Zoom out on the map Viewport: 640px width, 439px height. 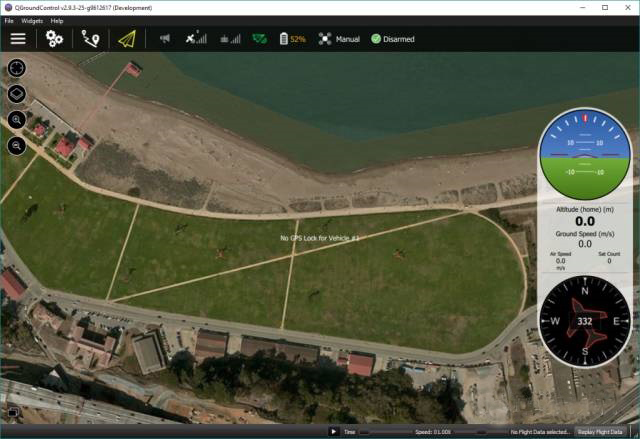pos(17,146)
